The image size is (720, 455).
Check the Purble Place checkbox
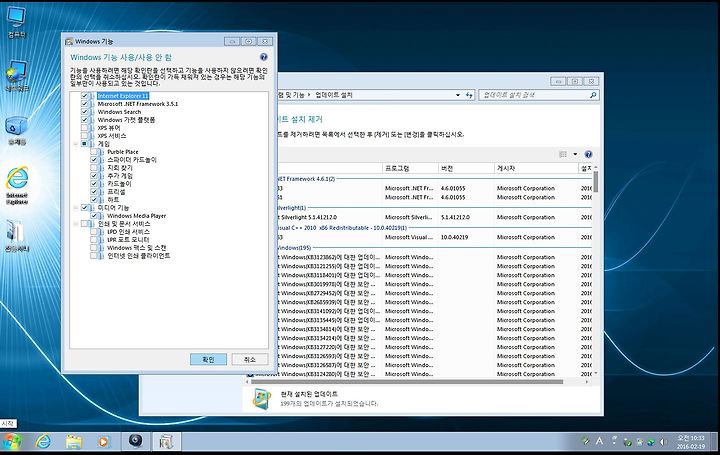(x=94, y=152)
